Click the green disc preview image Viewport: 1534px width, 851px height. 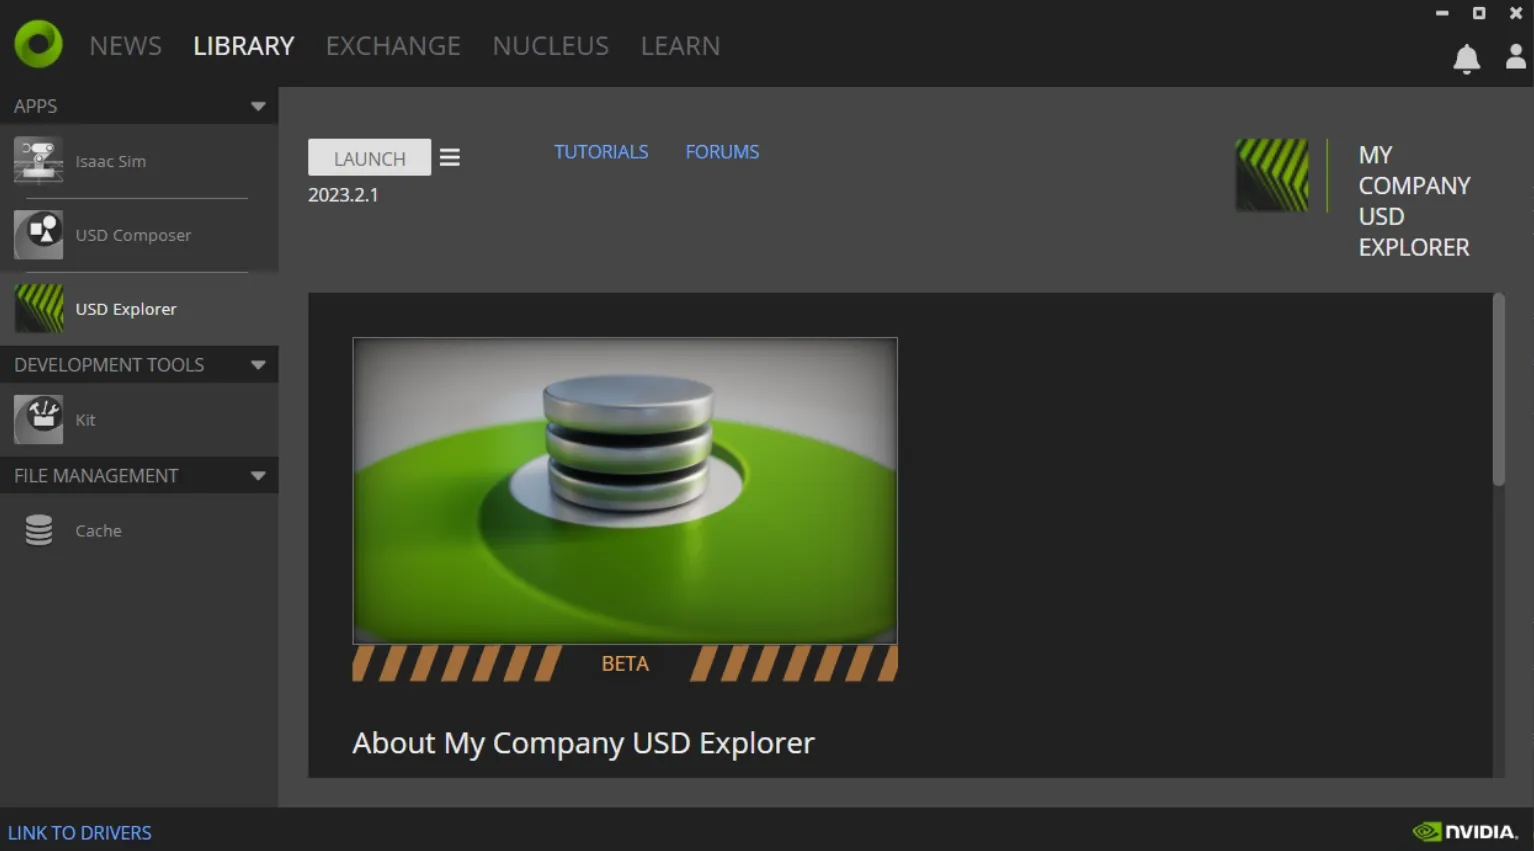point(625,491)
